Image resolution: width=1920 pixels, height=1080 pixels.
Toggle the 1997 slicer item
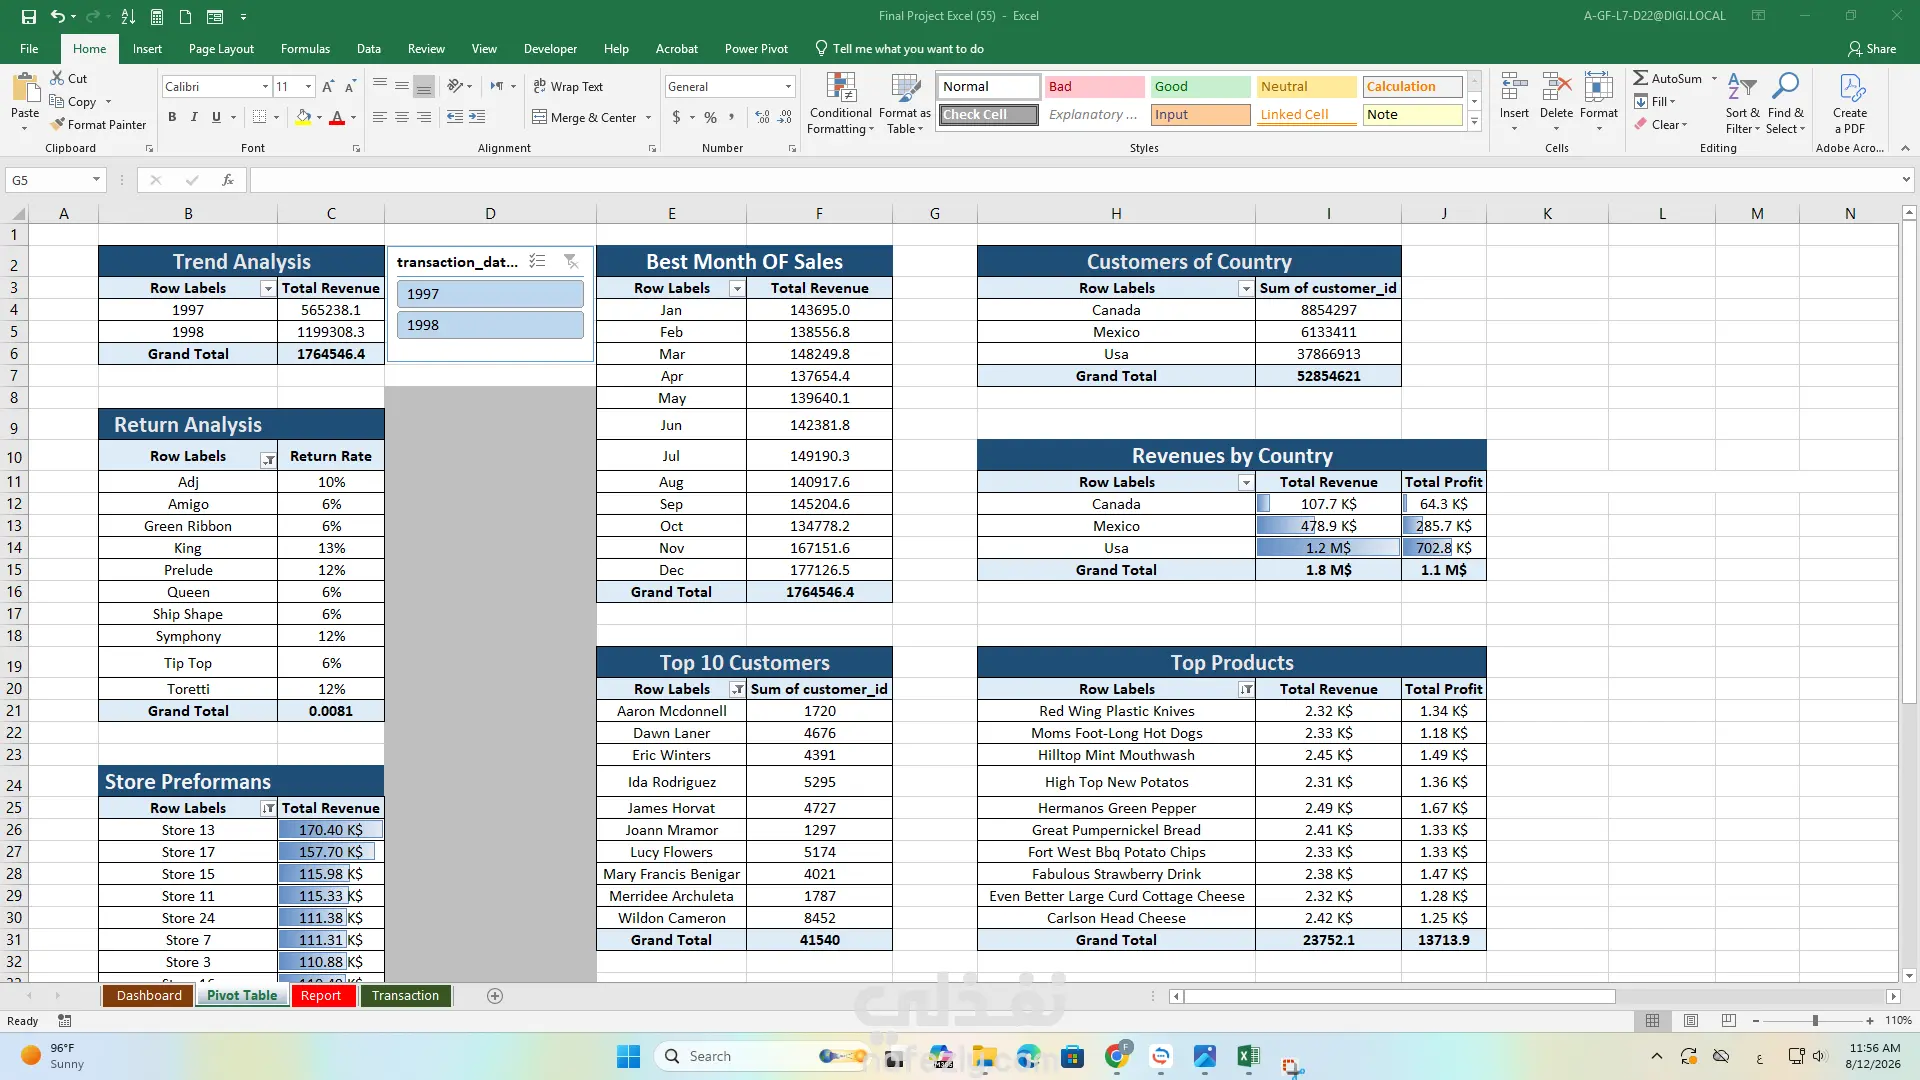pos(490,294)
